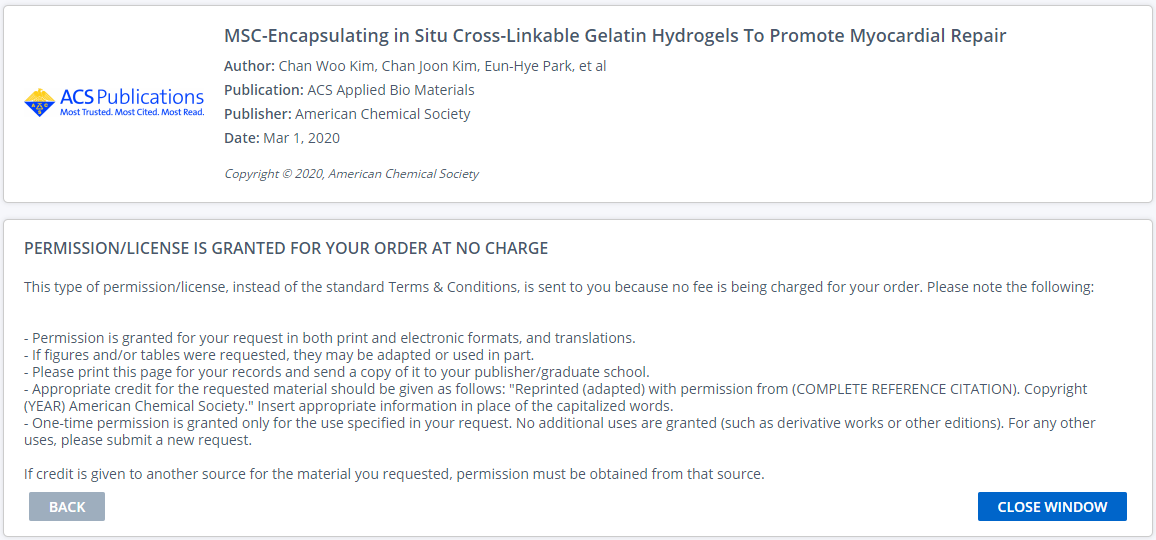The height and width of the screenshot is (540, 1156).
Task: Click the PERMISSION/LICENSE IS GRANTED heading
Action: tap(286, 248)
